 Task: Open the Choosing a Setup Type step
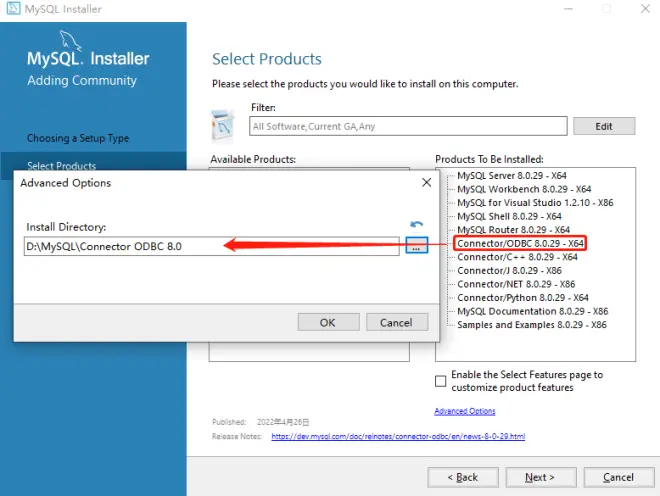click(x=78, y=138)
